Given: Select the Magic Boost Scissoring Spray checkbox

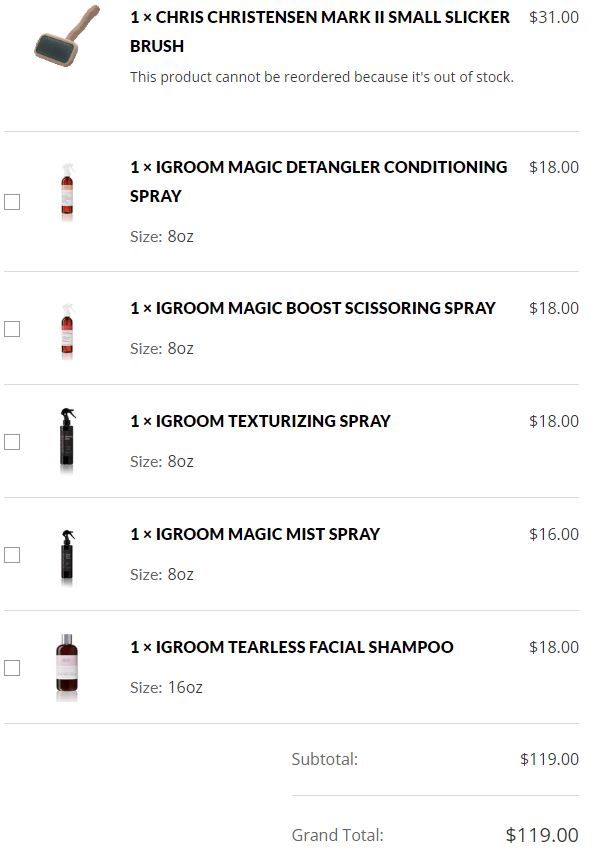Looking at the screenshot, I should point(12,329).
